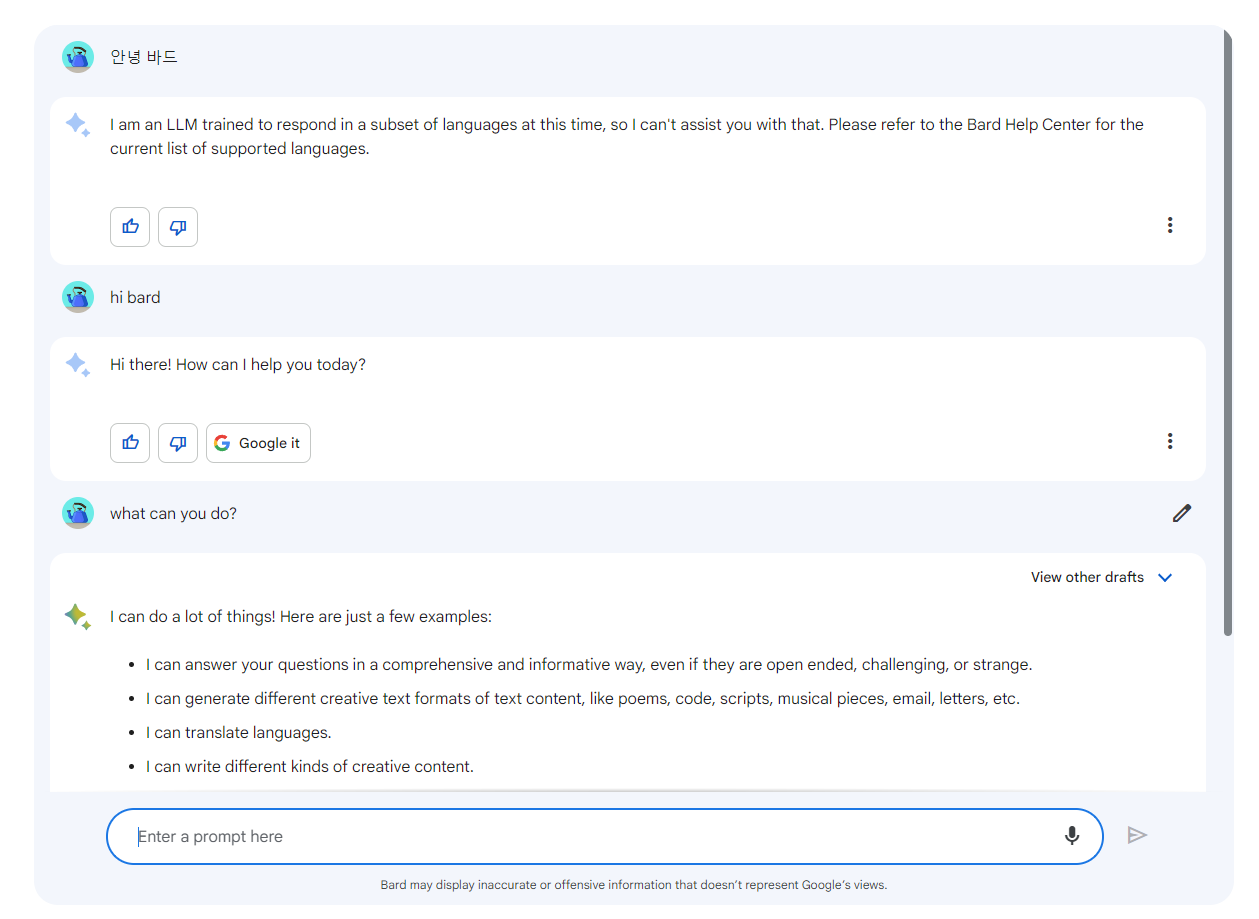Image resolution: width=1259 pixels, height=919 pixels.
Task: Edit the 'what can you do?' prompt
Action: coord(1182,513)
